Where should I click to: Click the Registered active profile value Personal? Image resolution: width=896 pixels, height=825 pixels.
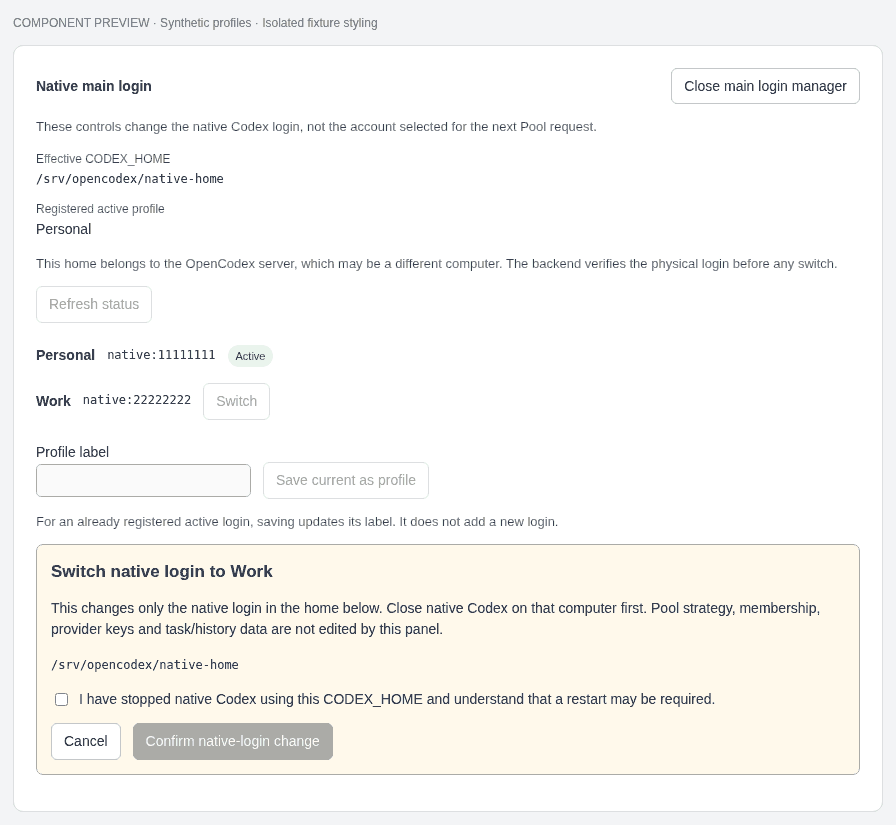tap(63, 229)
